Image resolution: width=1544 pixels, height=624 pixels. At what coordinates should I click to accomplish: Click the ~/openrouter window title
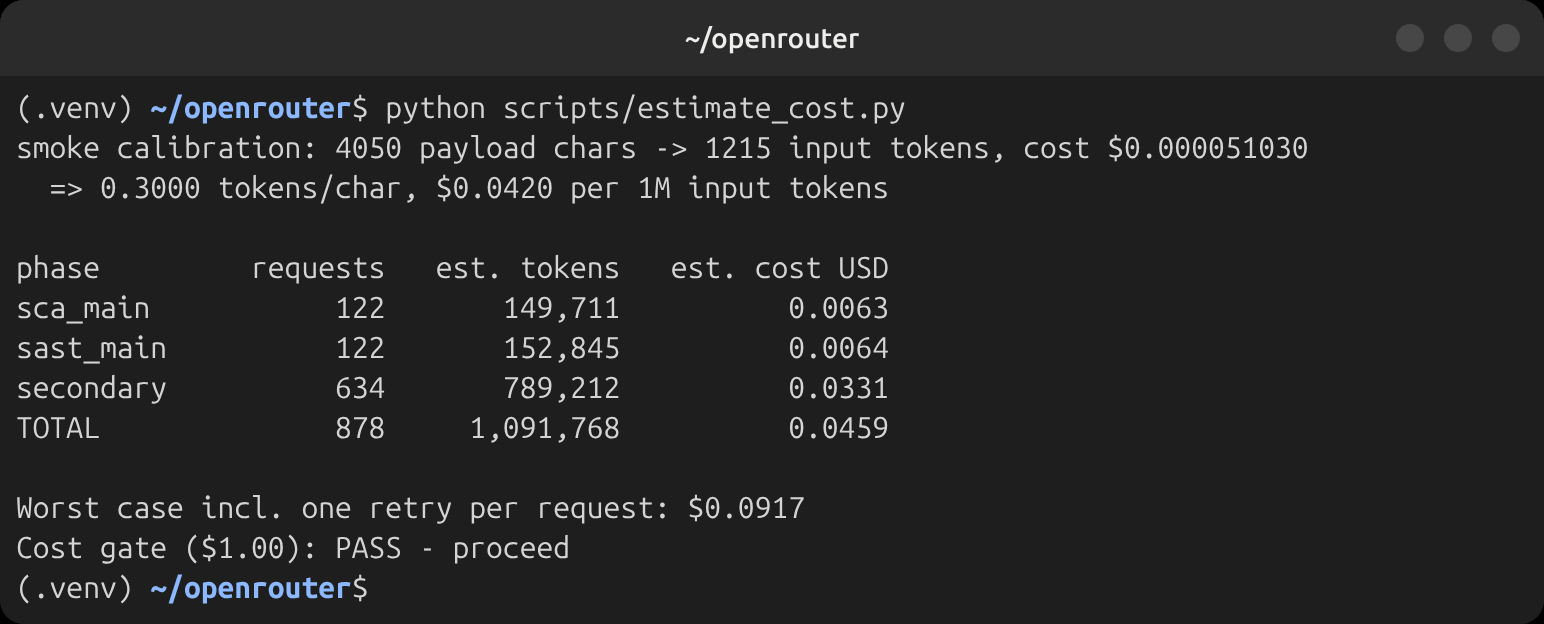click(772, 39)
